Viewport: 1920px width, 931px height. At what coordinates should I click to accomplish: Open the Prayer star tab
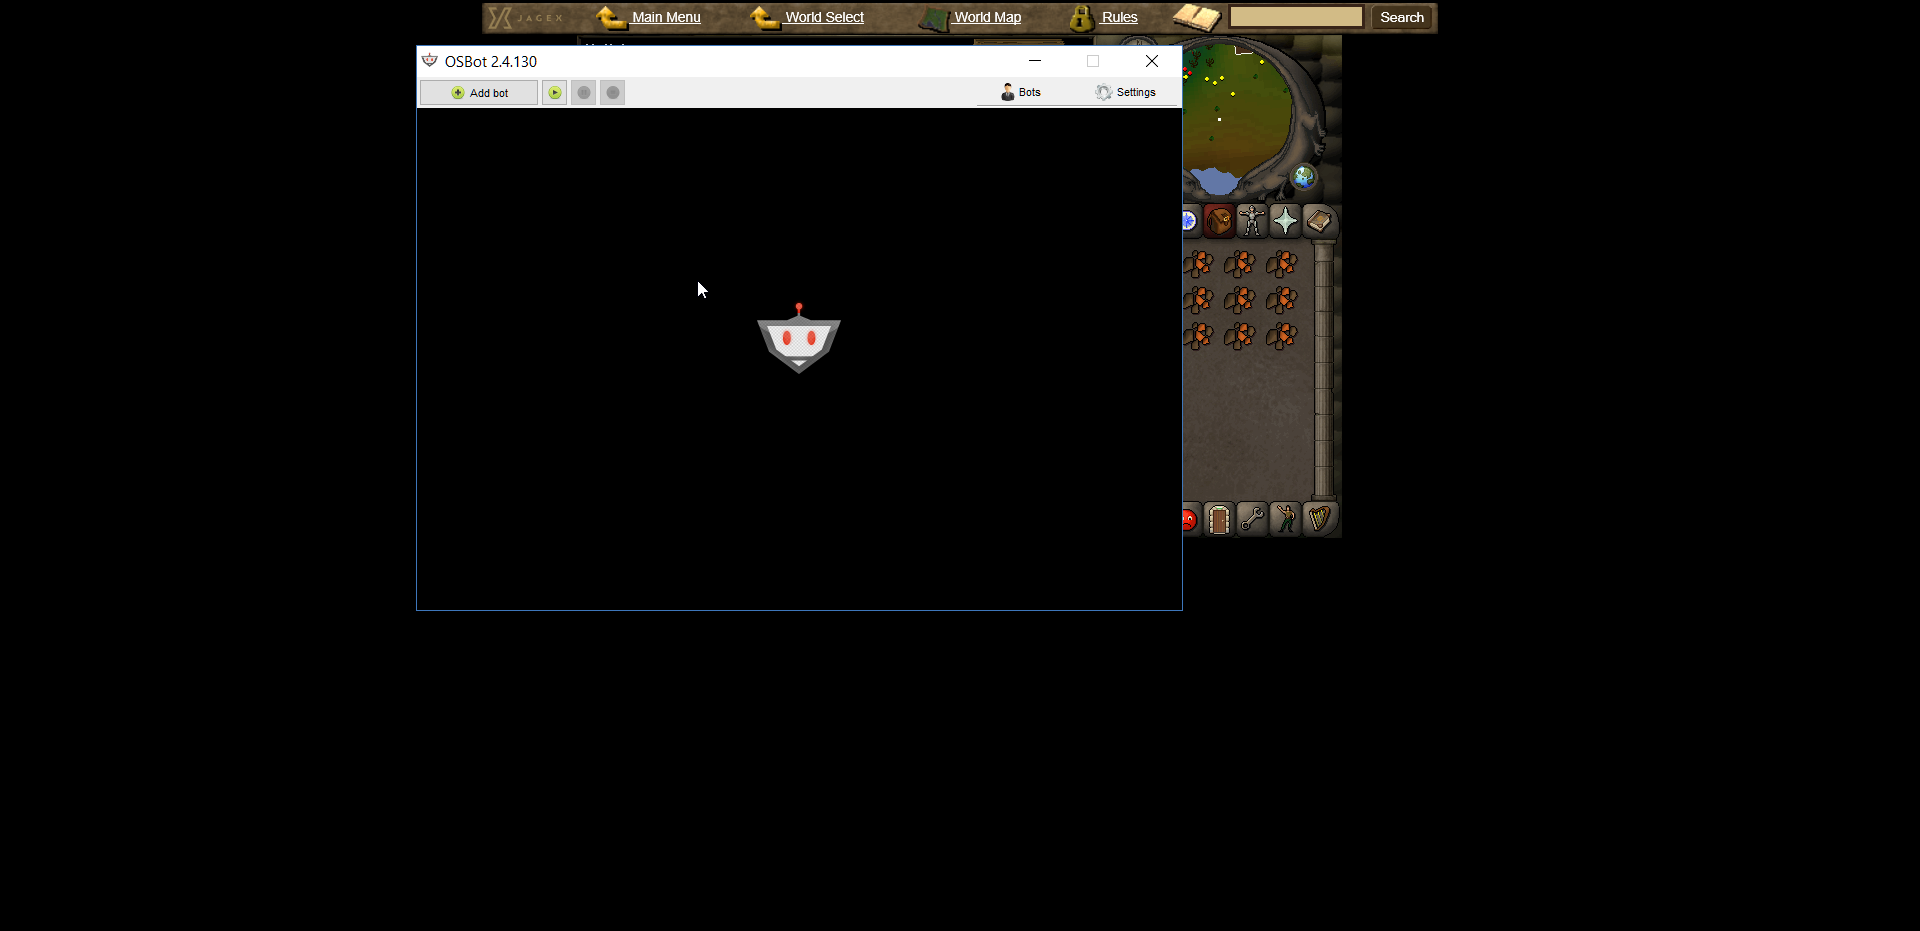pos(1285,221)
